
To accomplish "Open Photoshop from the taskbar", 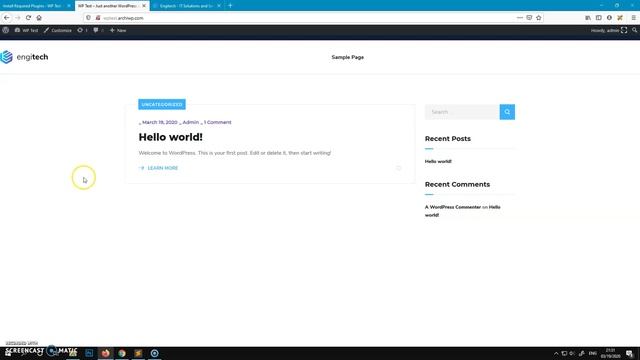I will (x=89, y=353).
